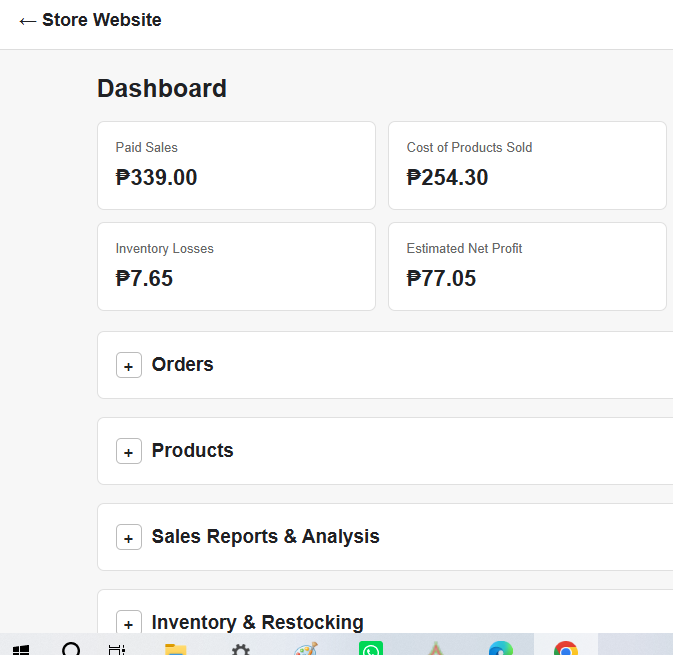Expand Sales Reports & Analysis section
The height and width of the screenshot is (655, 673).
pyautogui.click(x=129, y=537)
